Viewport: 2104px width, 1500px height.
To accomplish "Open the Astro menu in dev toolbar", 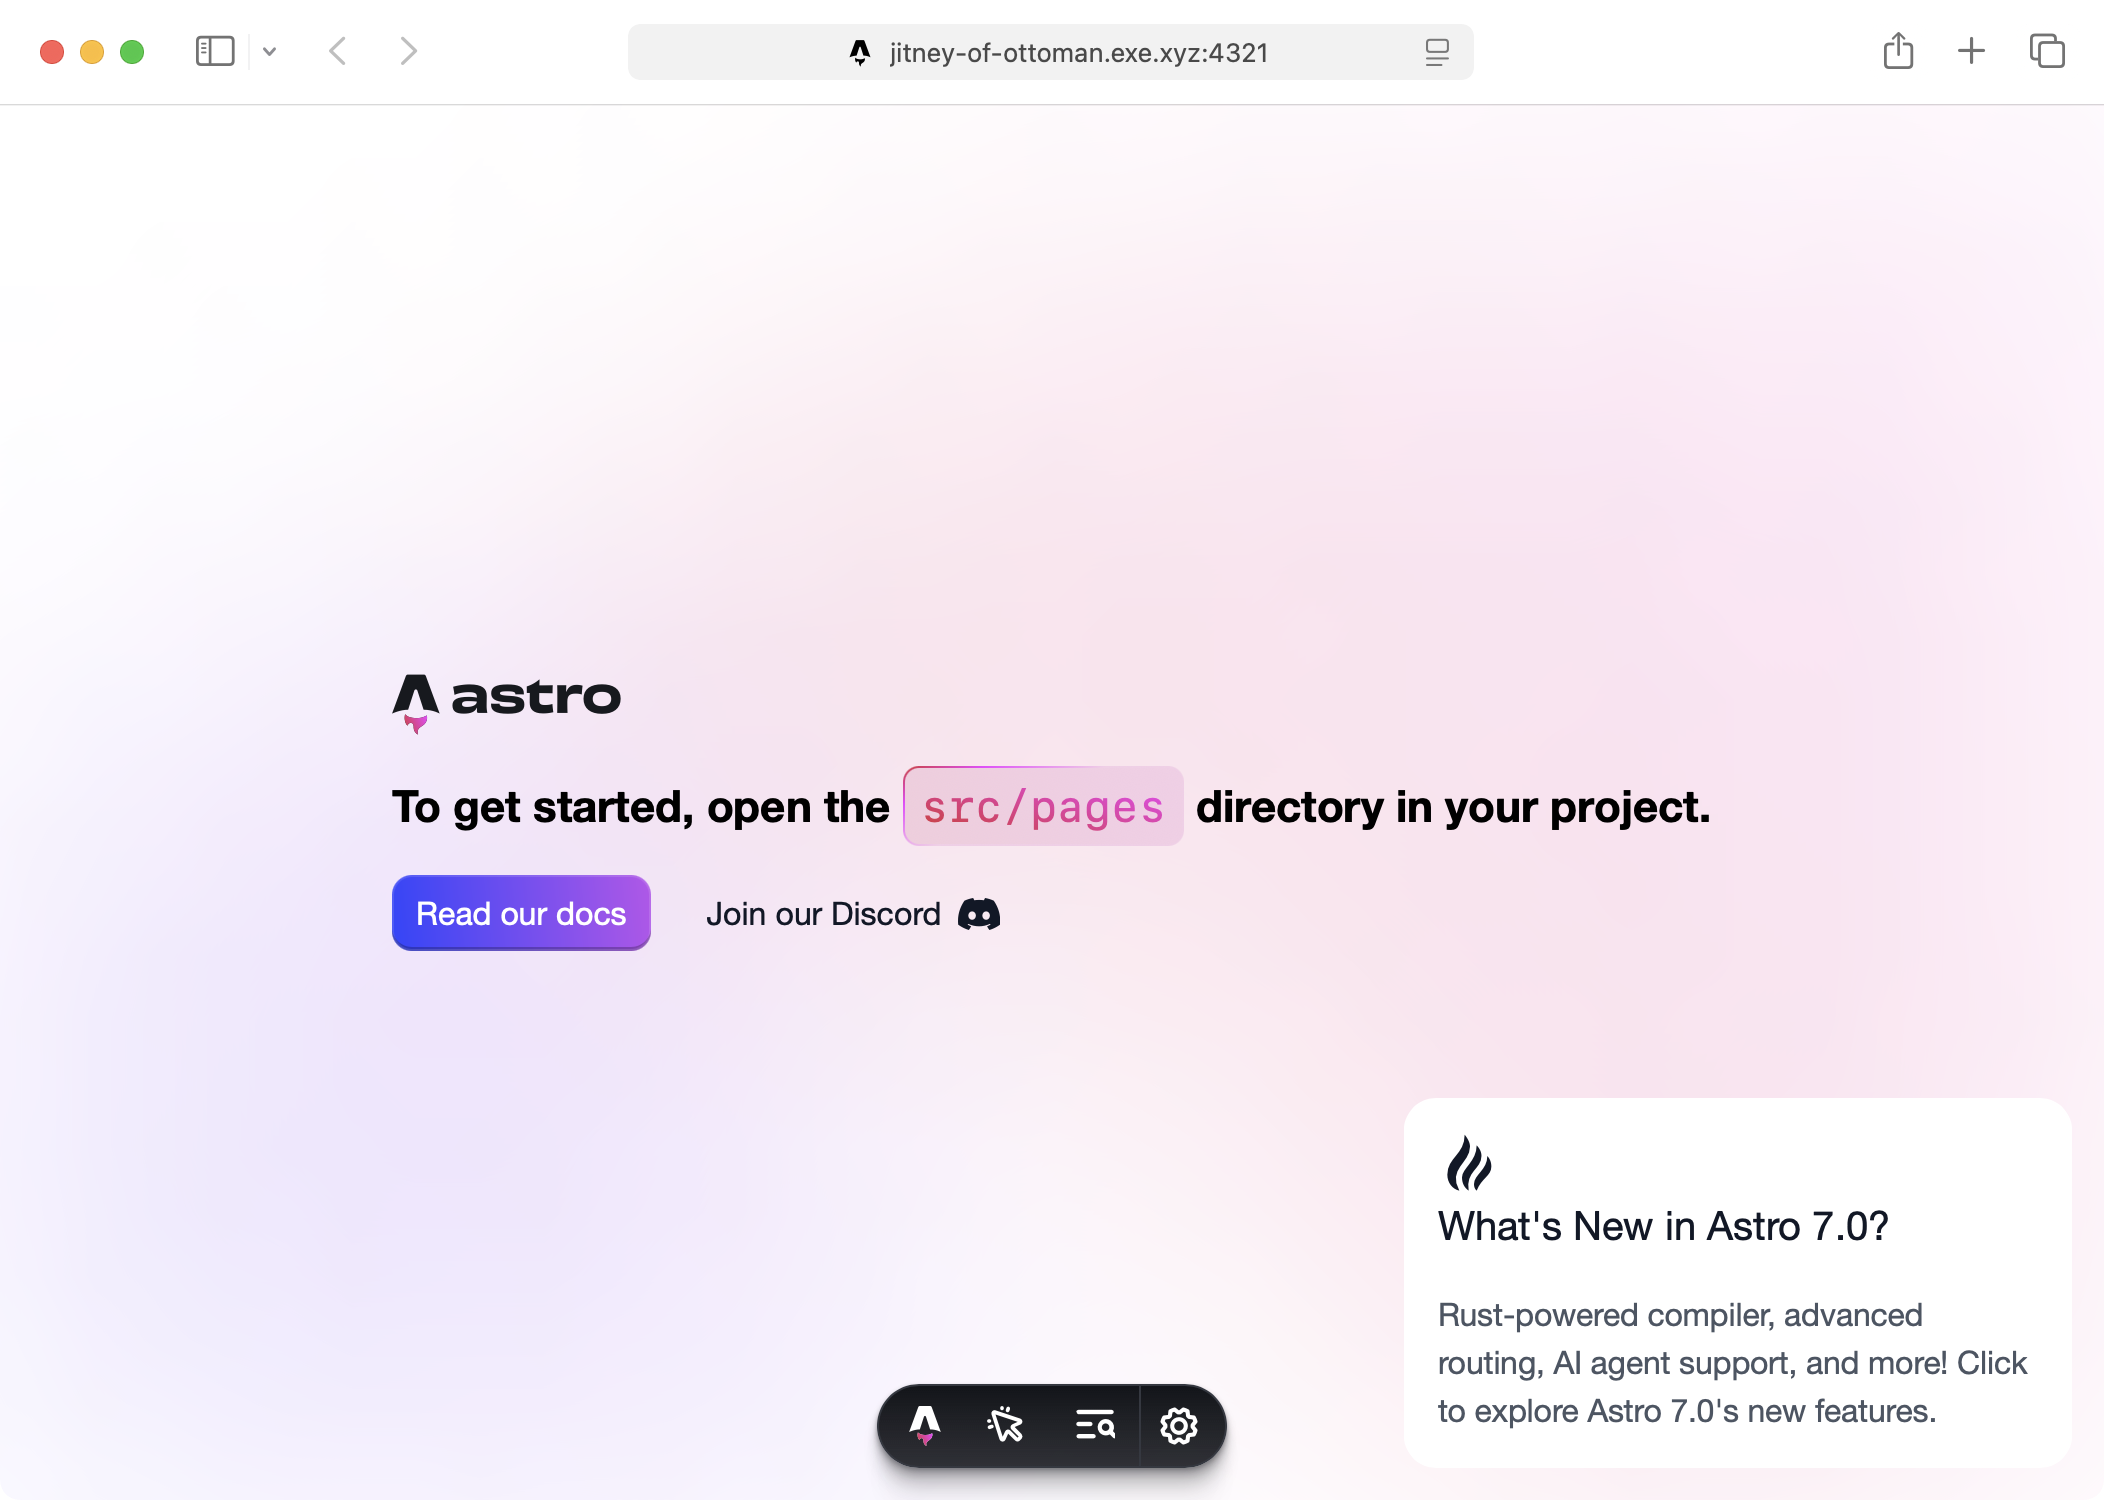I will point(925,1425).
